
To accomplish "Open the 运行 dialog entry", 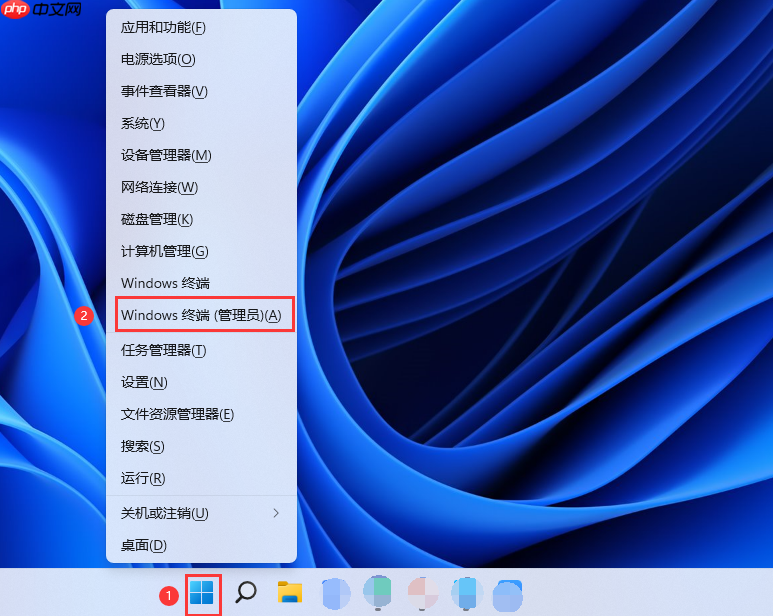I will pyautogui.click(x=143, y=478).
